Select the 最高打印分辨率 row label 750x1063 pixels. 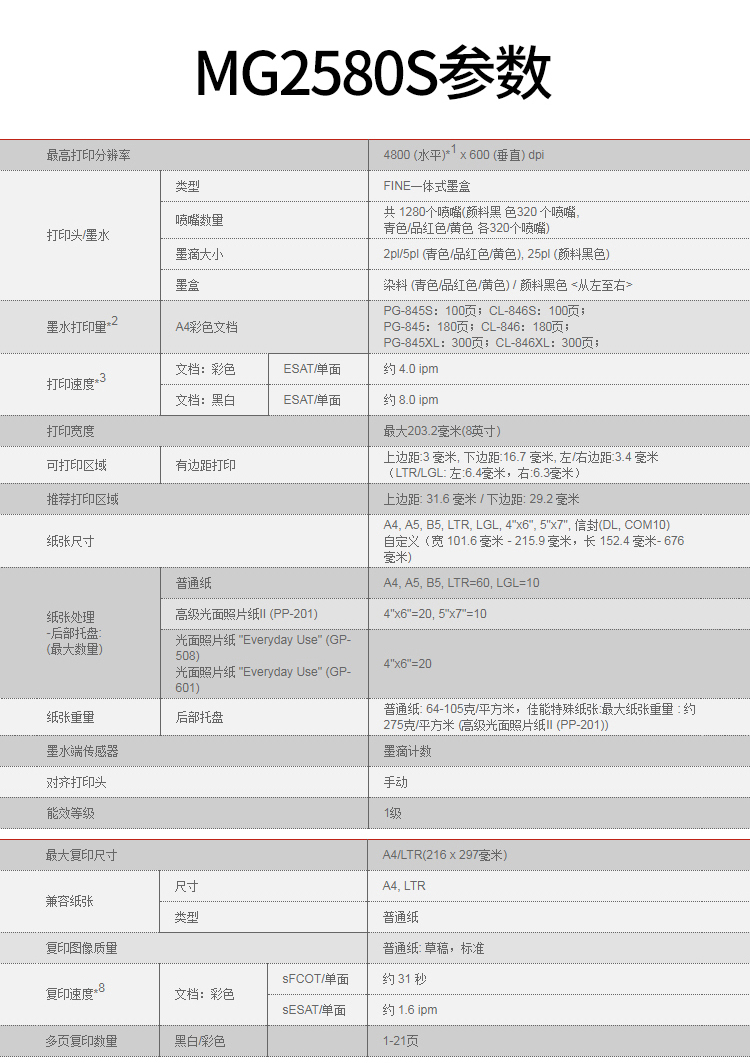pos(88,155)
